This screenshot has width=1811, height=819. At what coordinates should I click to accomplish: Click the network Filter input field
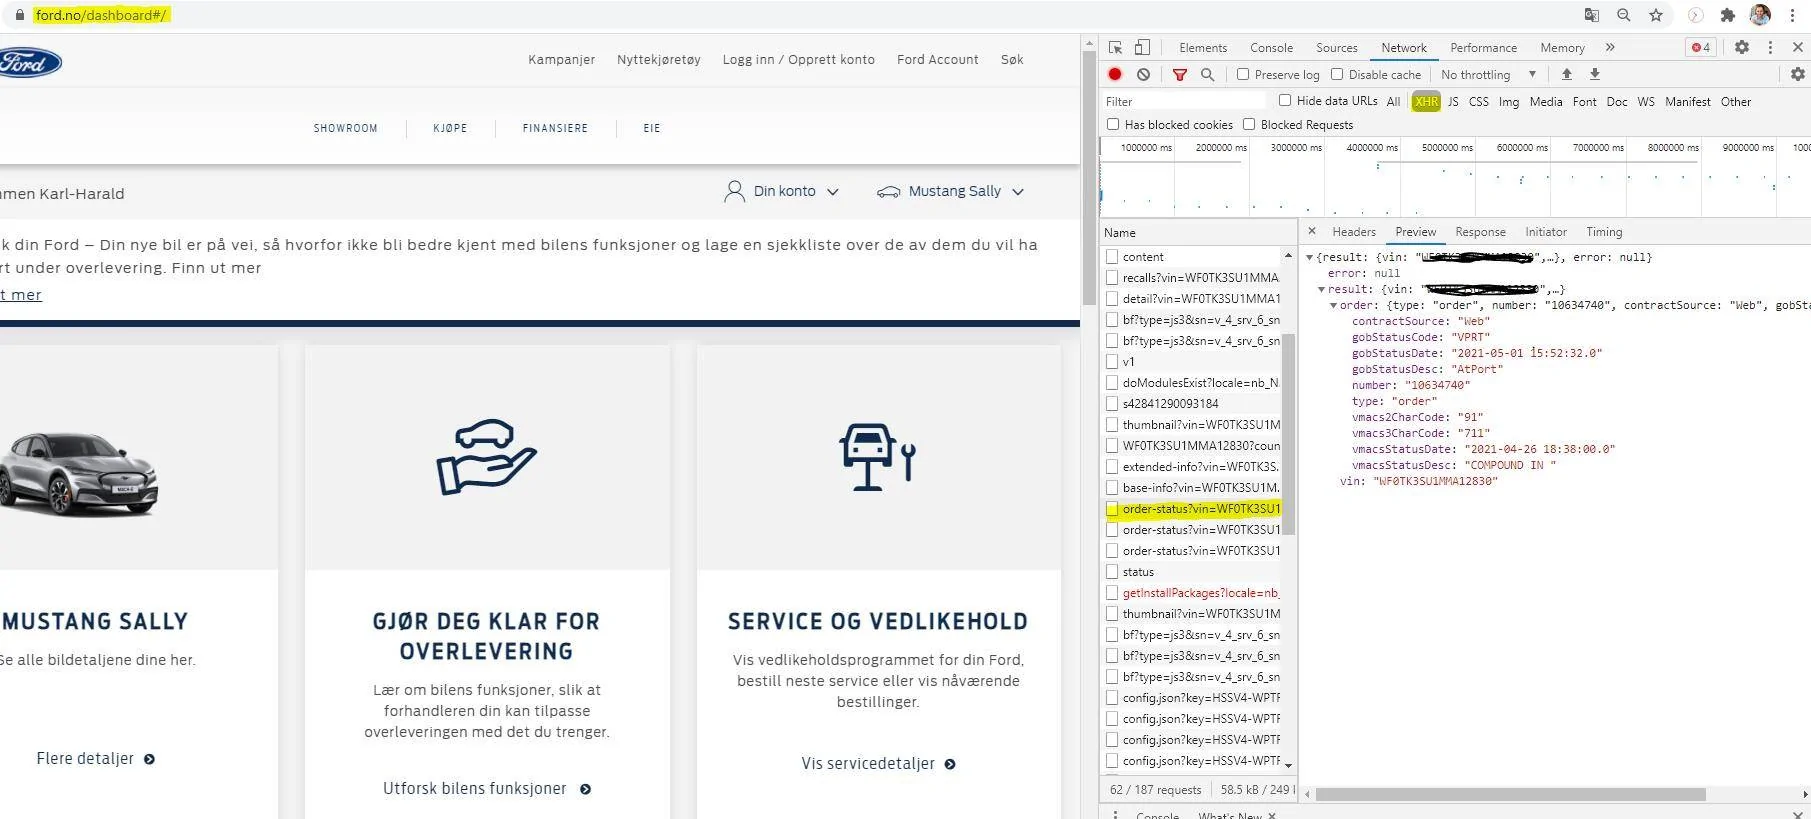1184,101
